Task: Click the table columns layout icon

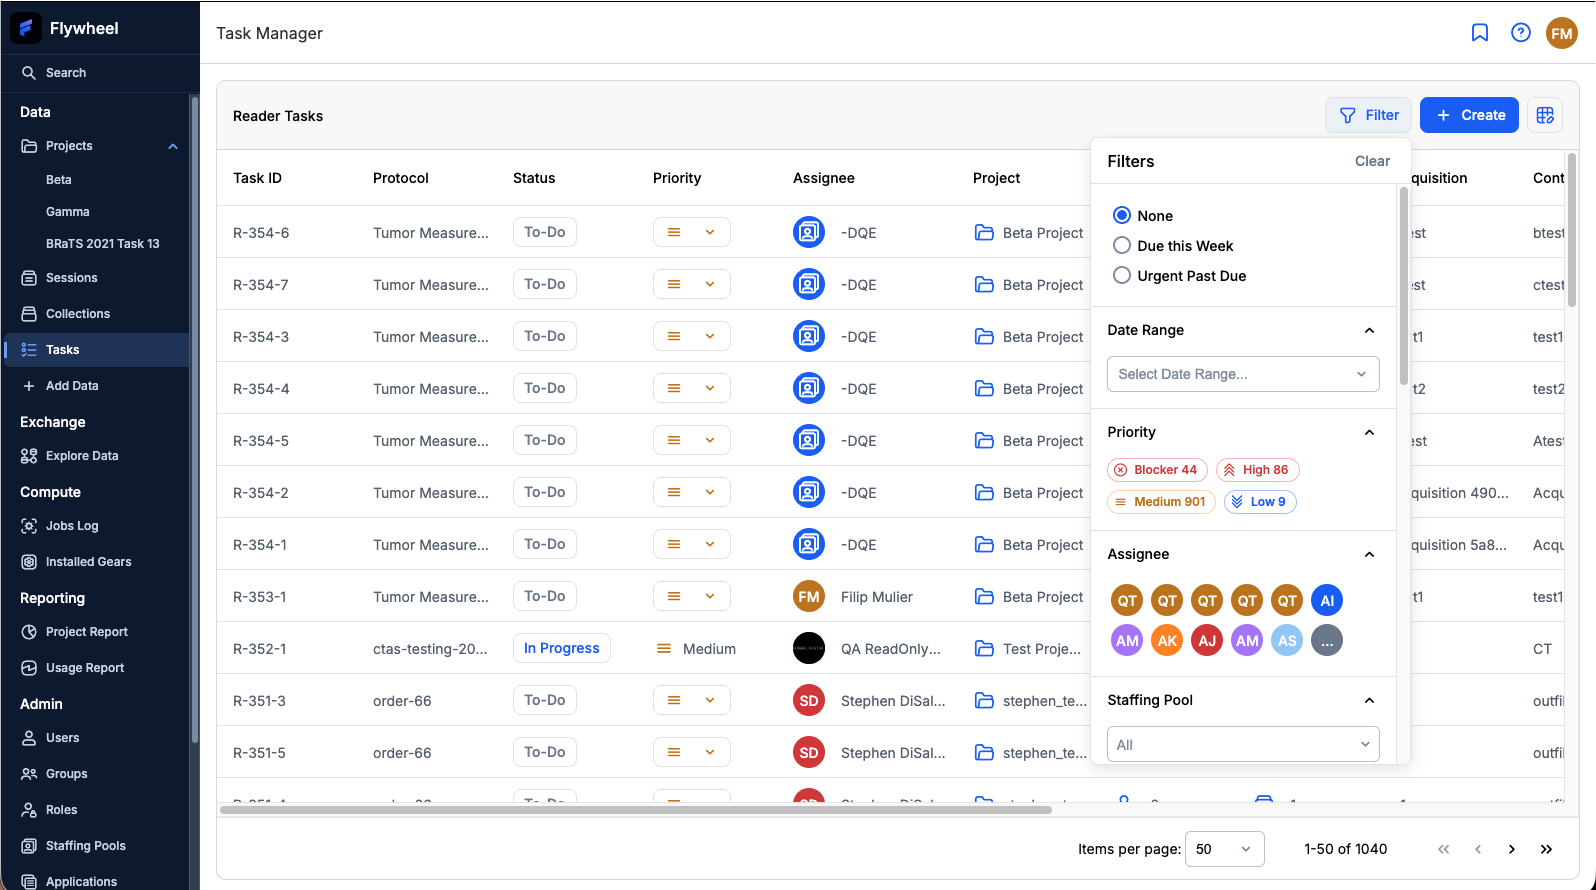Action: (1545, 115)
